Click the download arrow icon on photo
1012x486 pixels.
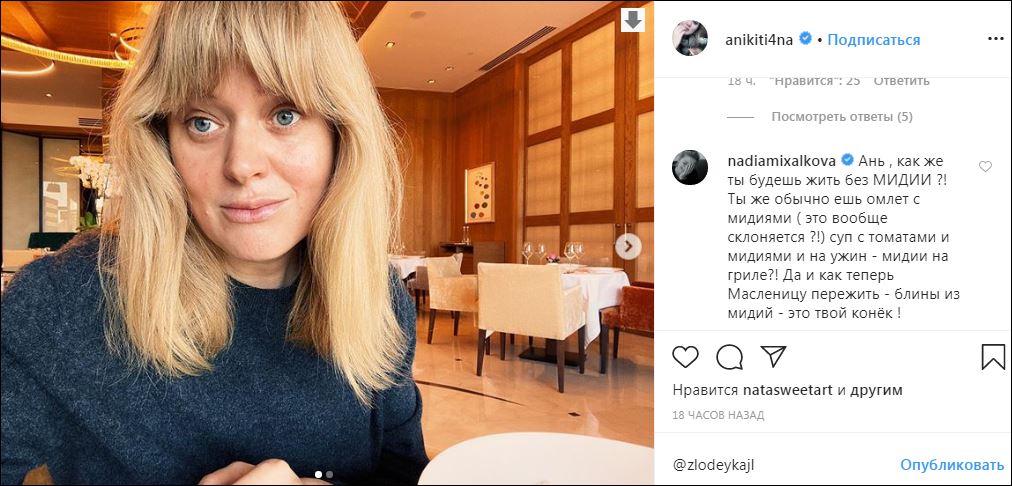coord(633,20)
